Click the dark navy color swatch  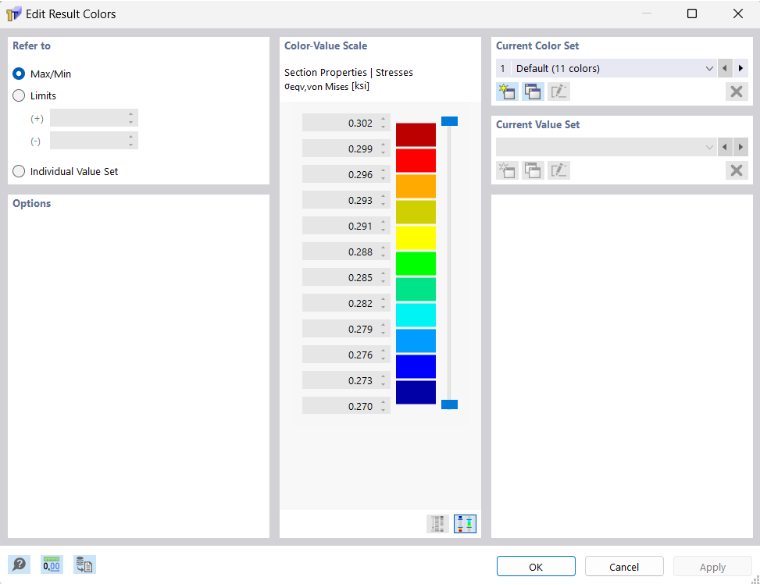[416, 392]
